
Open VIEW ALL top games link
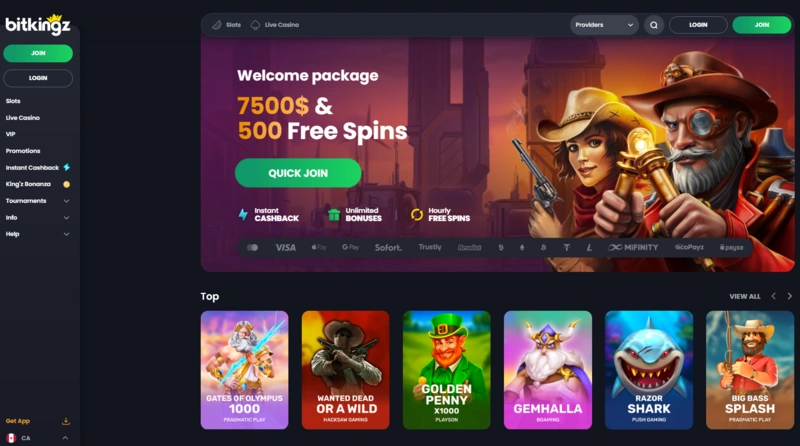[x=745, y=296]
